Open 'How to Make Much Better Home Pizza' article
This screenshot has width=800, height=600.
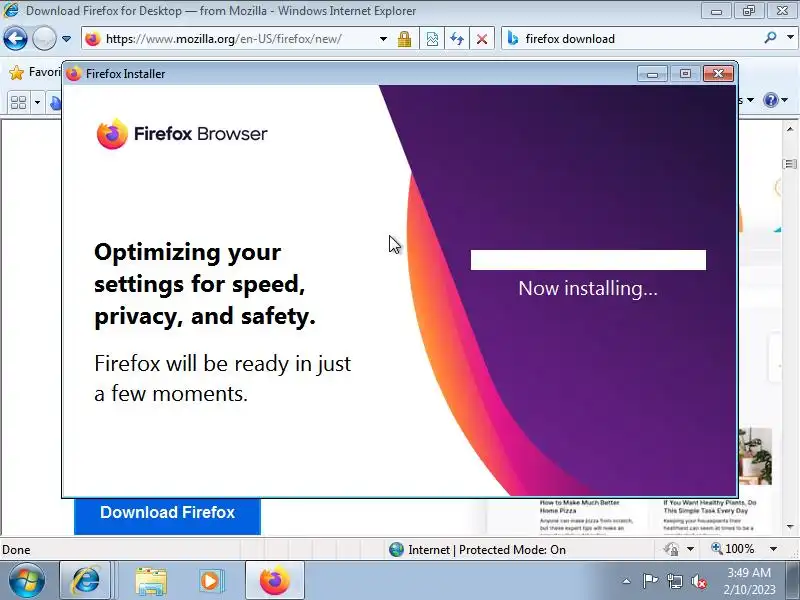(580, 507)
